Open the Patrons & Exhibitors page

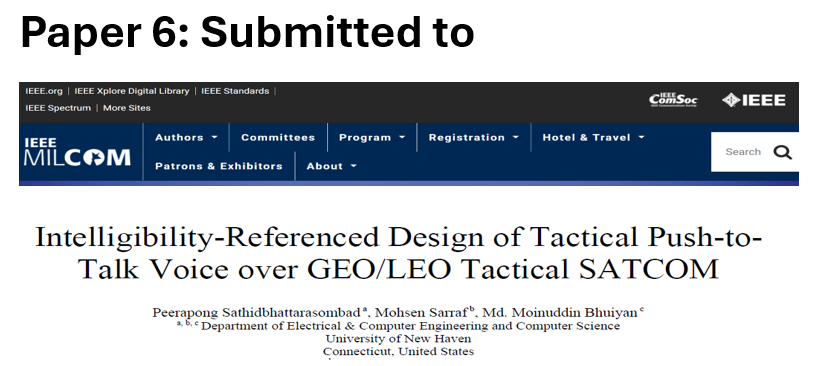point(219,166)
